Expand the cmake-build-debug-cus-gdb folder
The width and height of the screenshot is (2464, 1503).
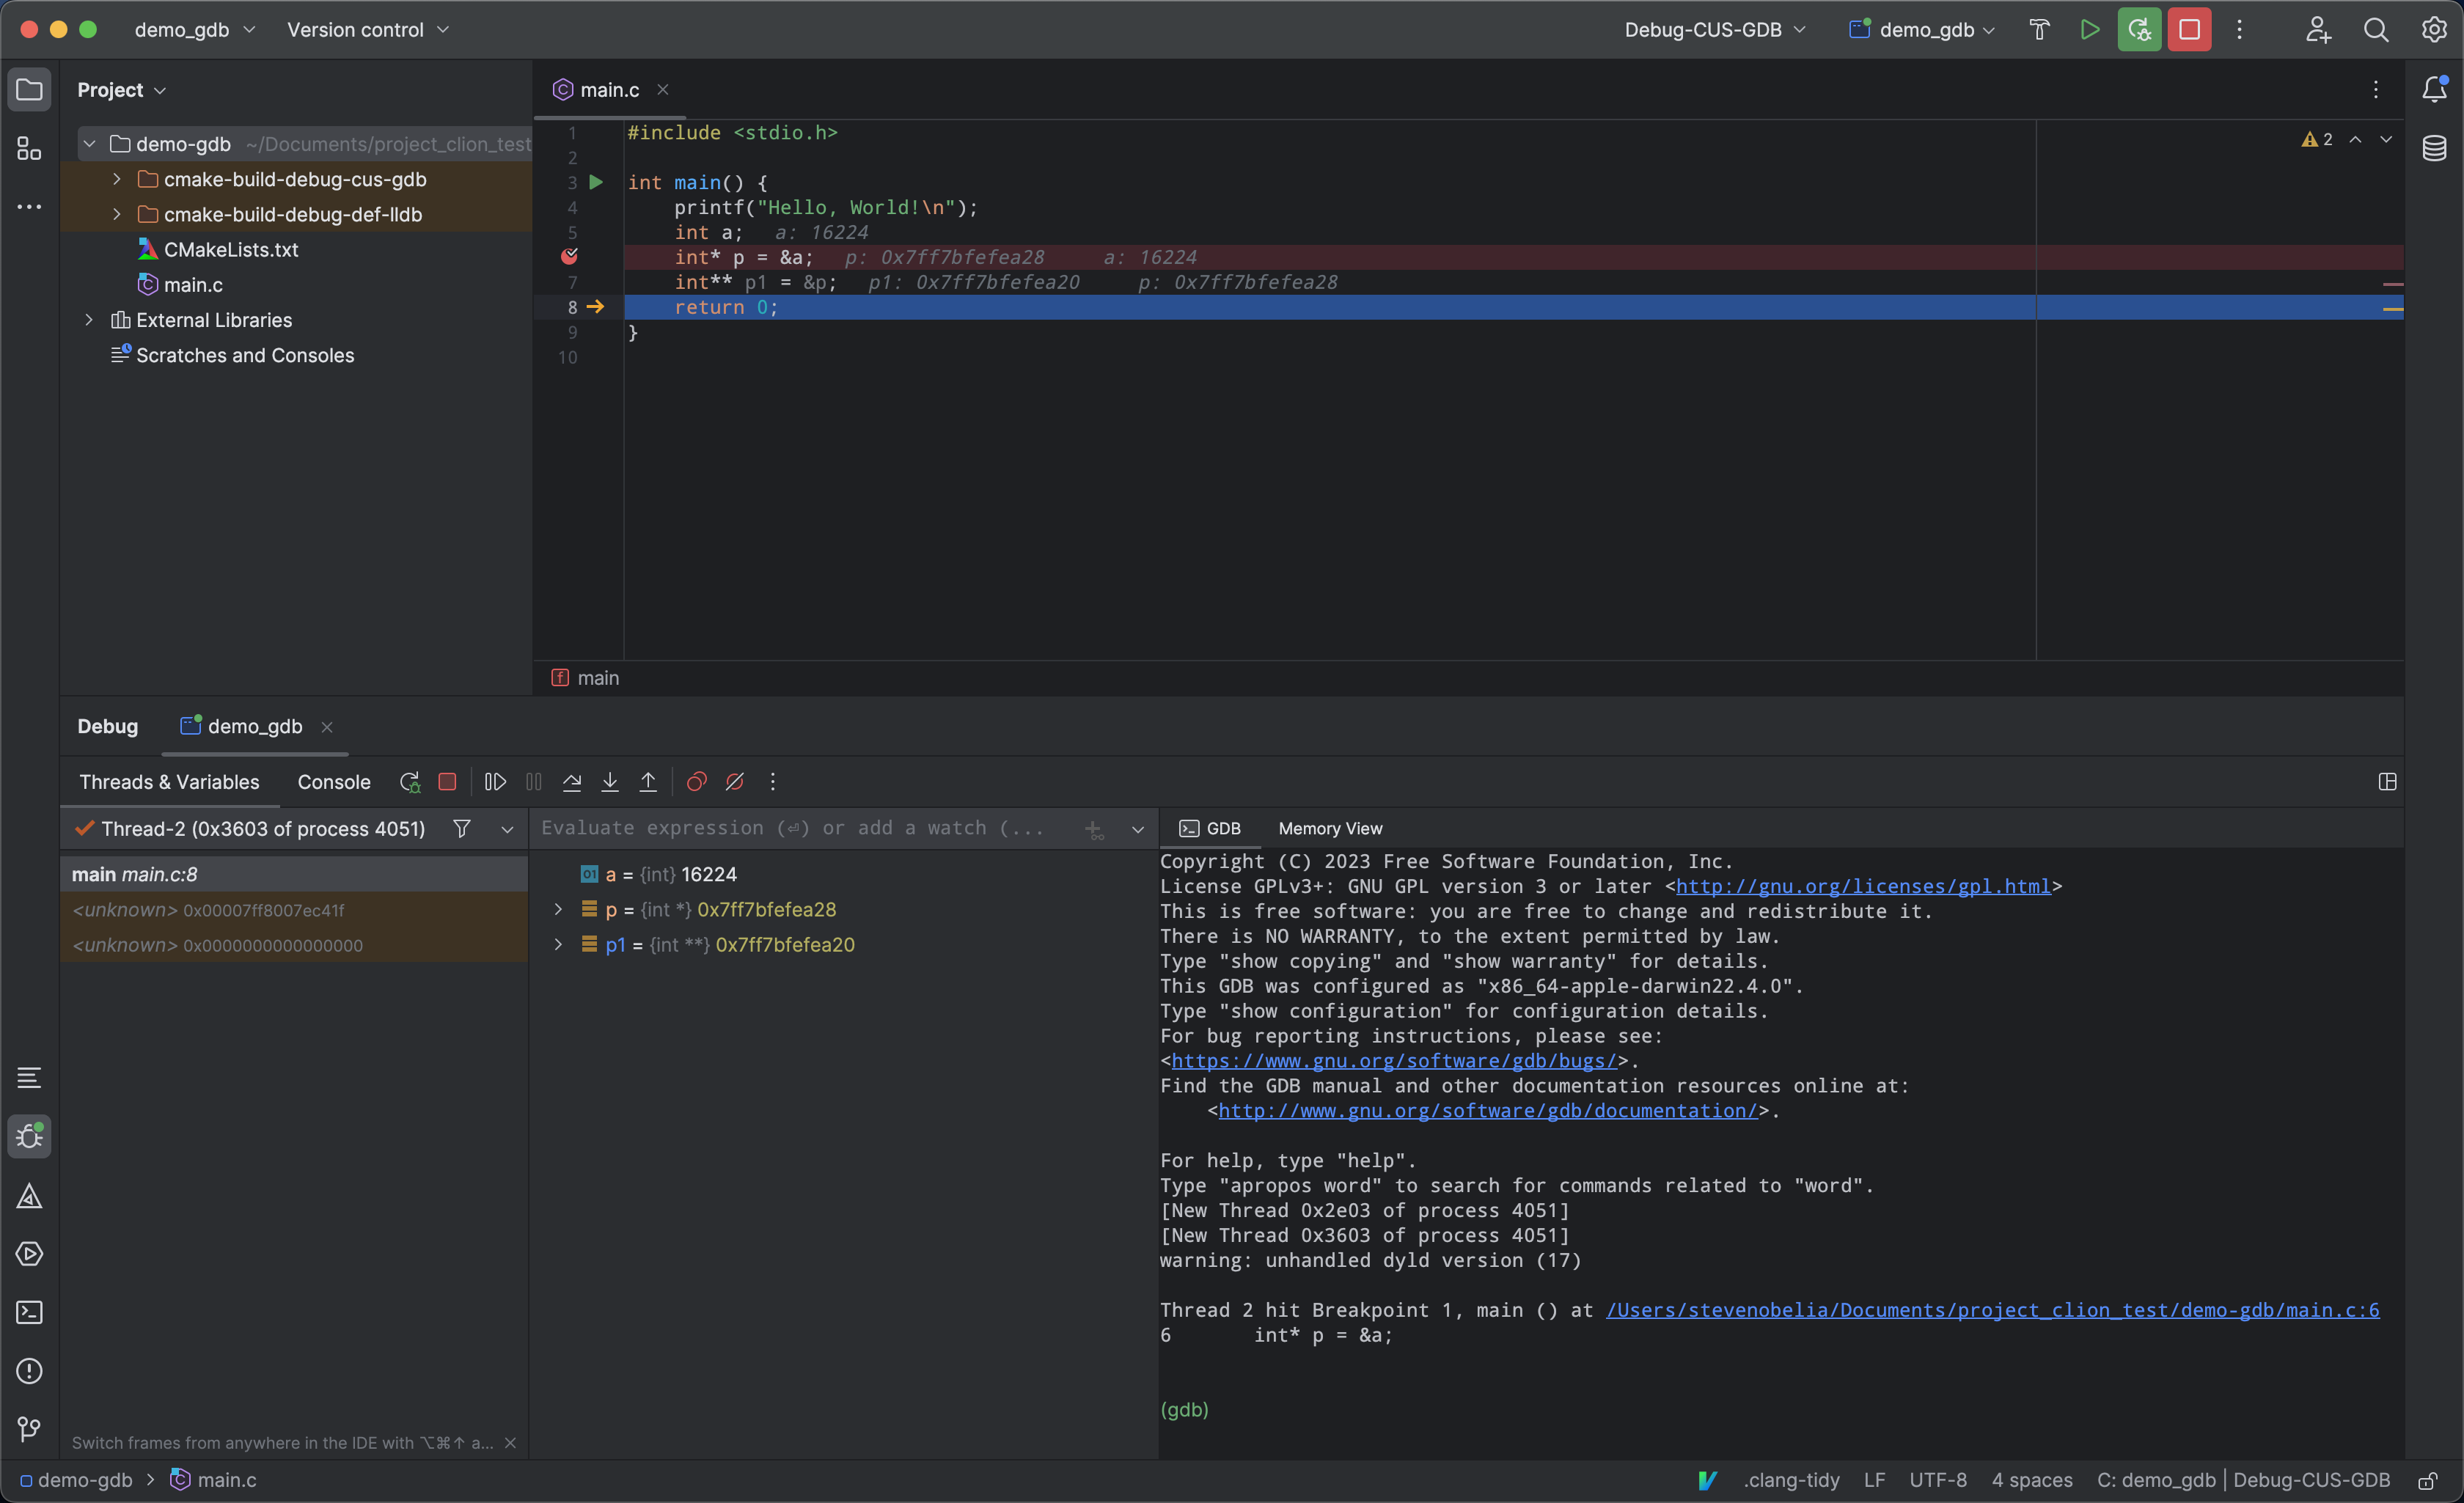coord(117,179)
